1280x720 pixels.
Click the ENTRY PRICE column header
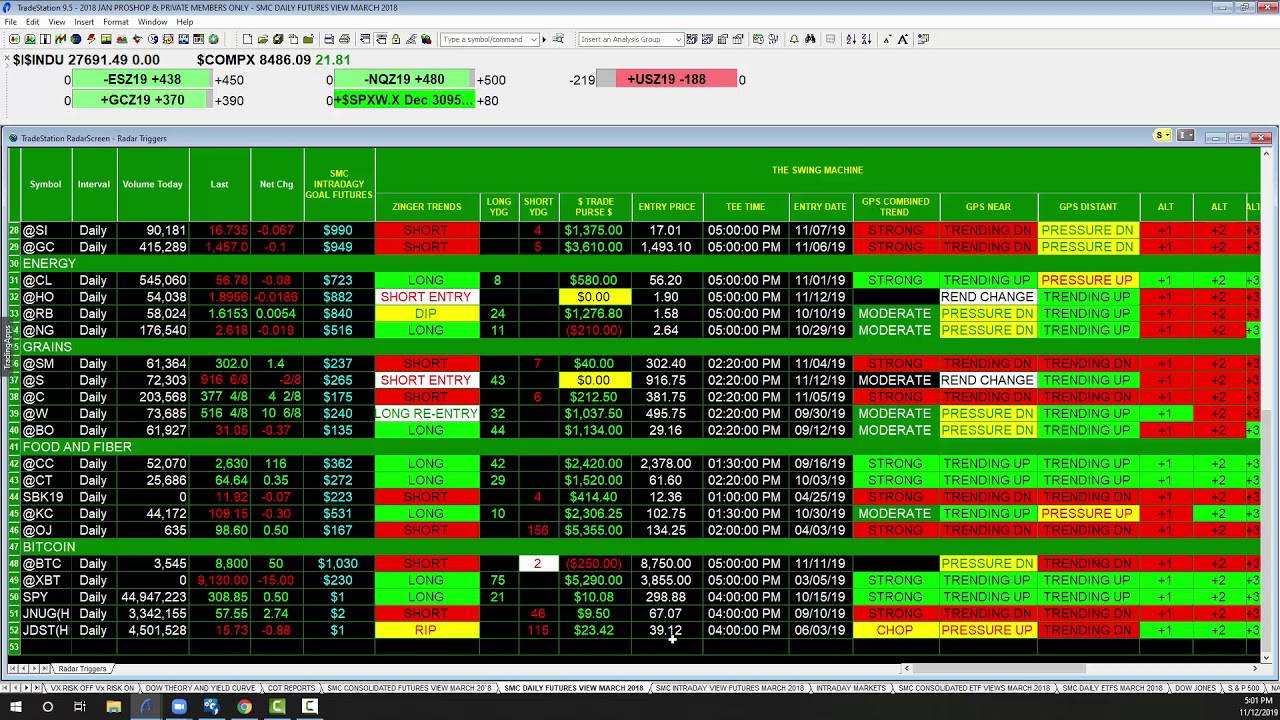coord(666,207)
